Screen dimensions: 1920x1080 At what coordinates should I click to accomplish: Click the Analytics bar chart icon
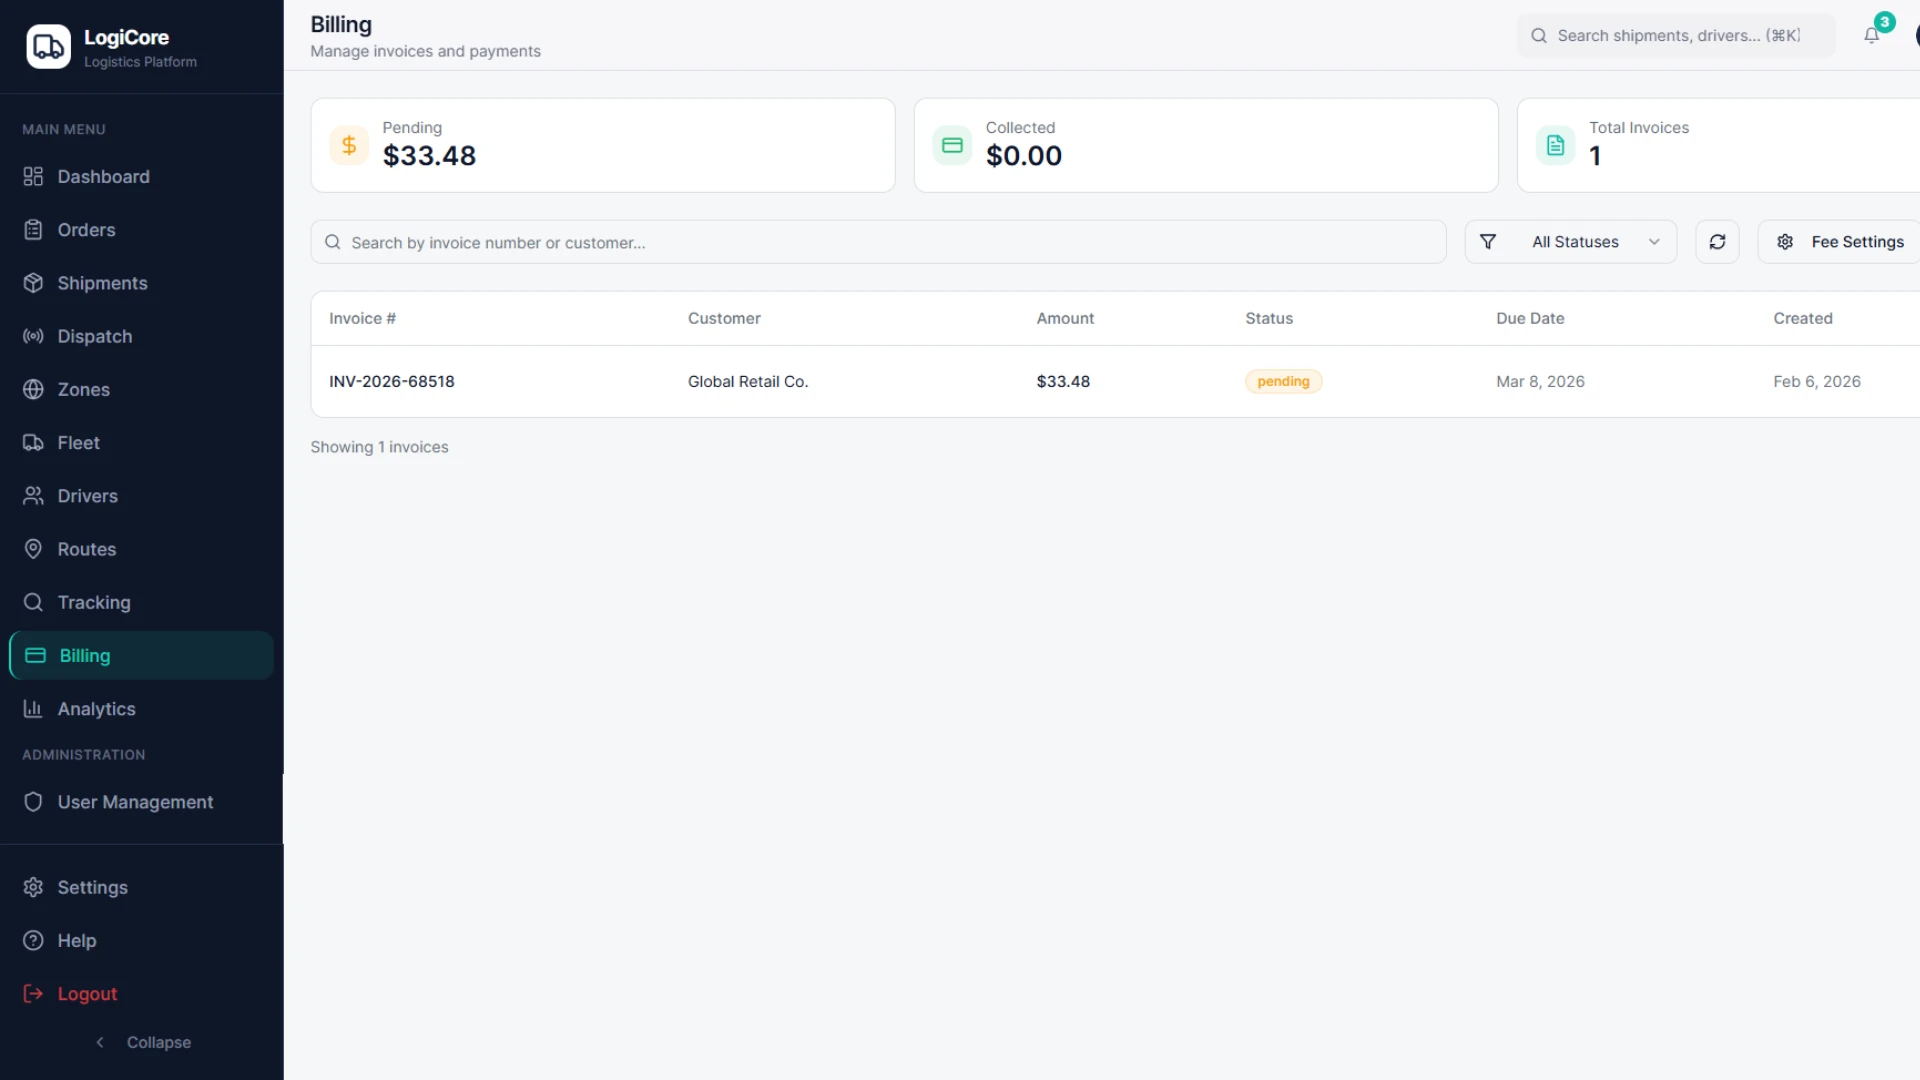[x=33, y=709]
